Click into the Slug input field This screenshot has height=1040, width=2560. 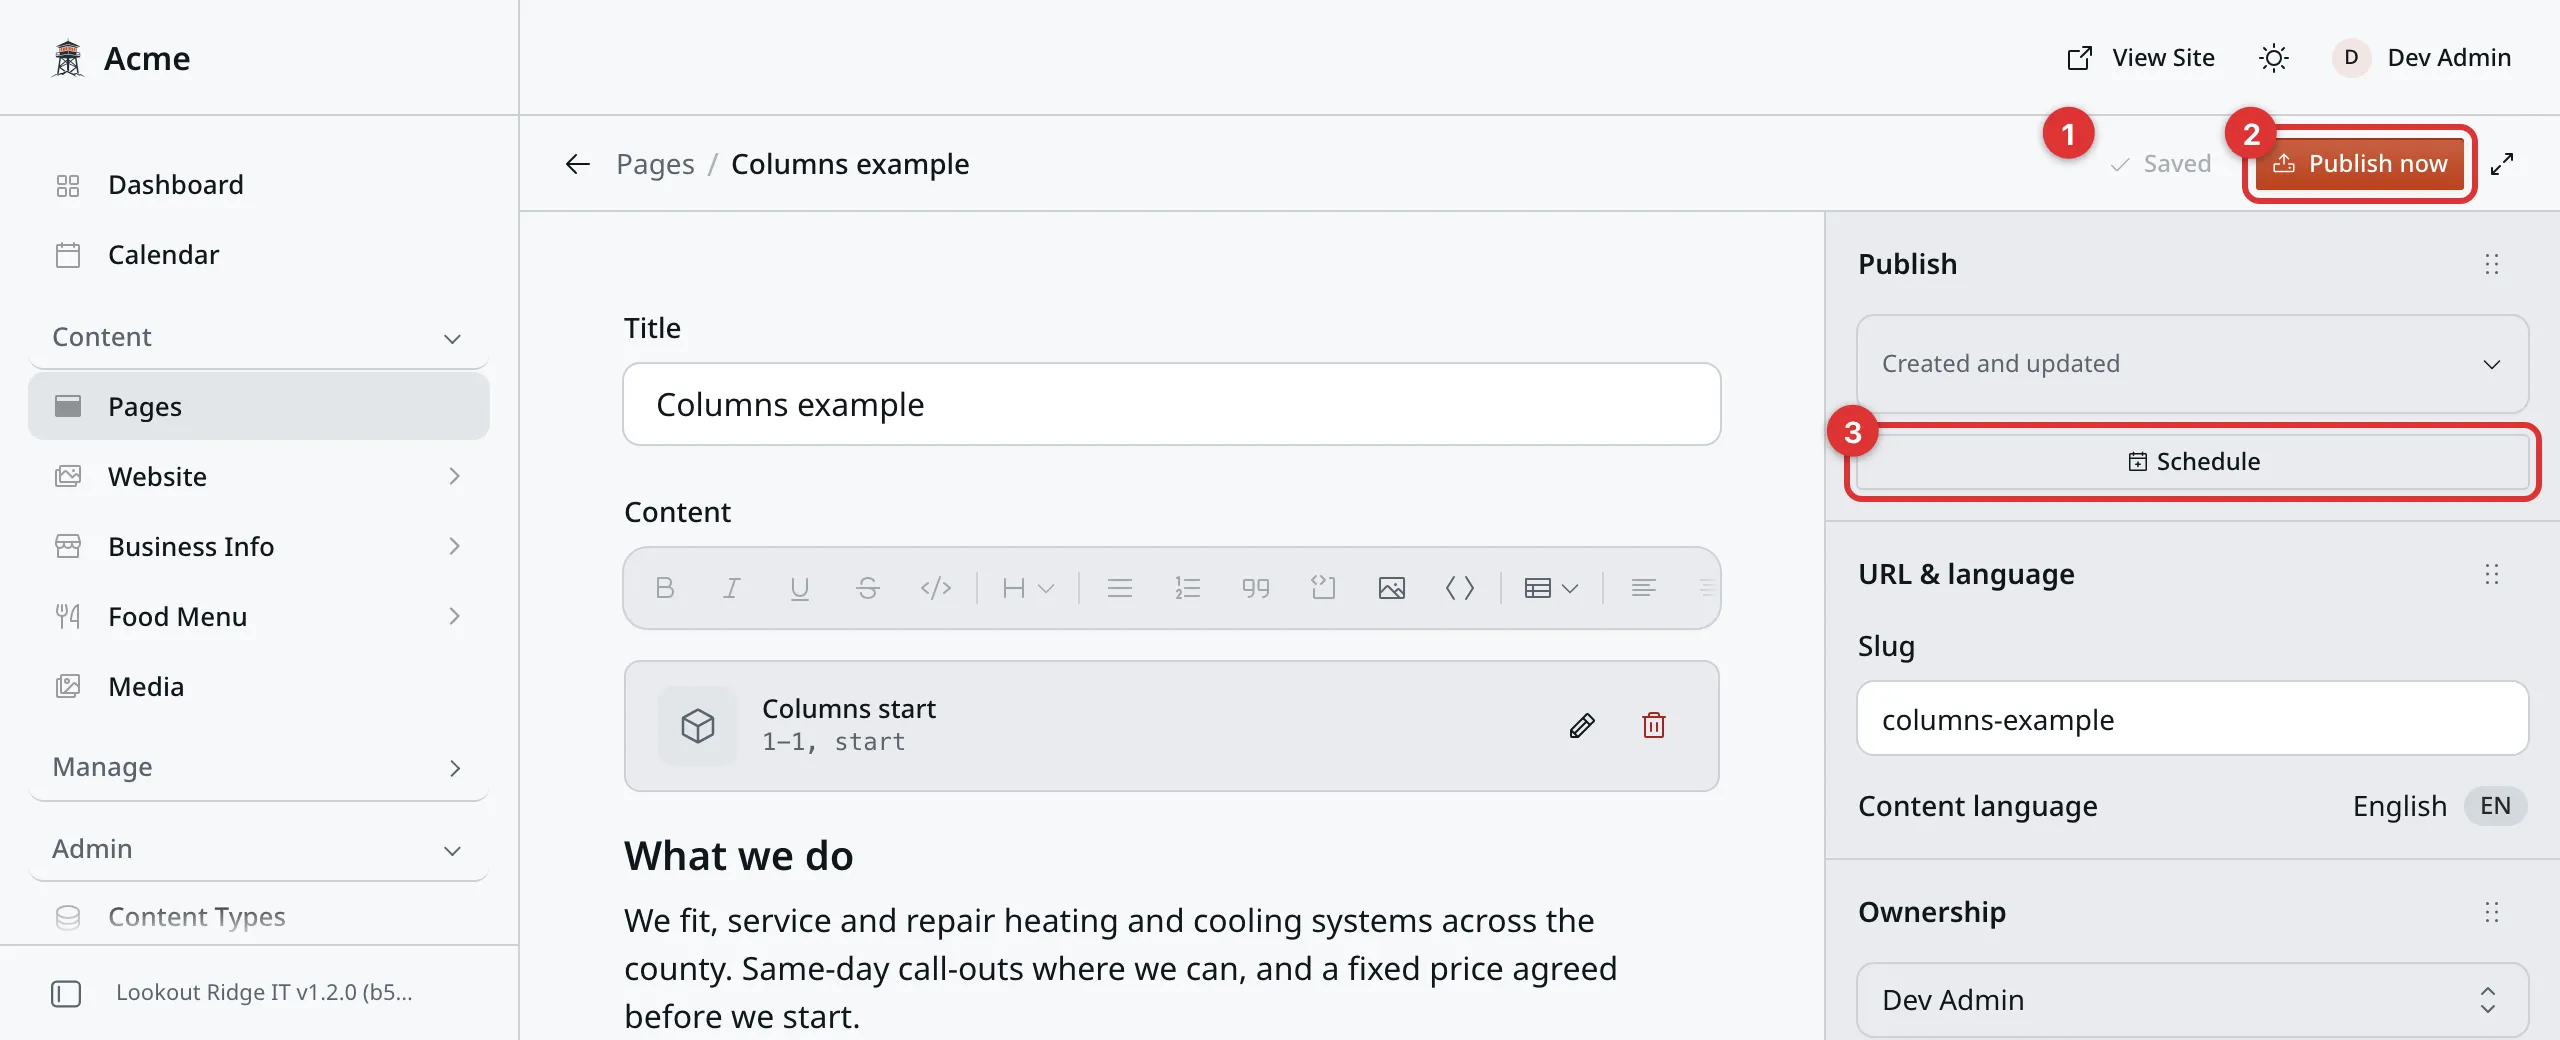click(2192, 719)
